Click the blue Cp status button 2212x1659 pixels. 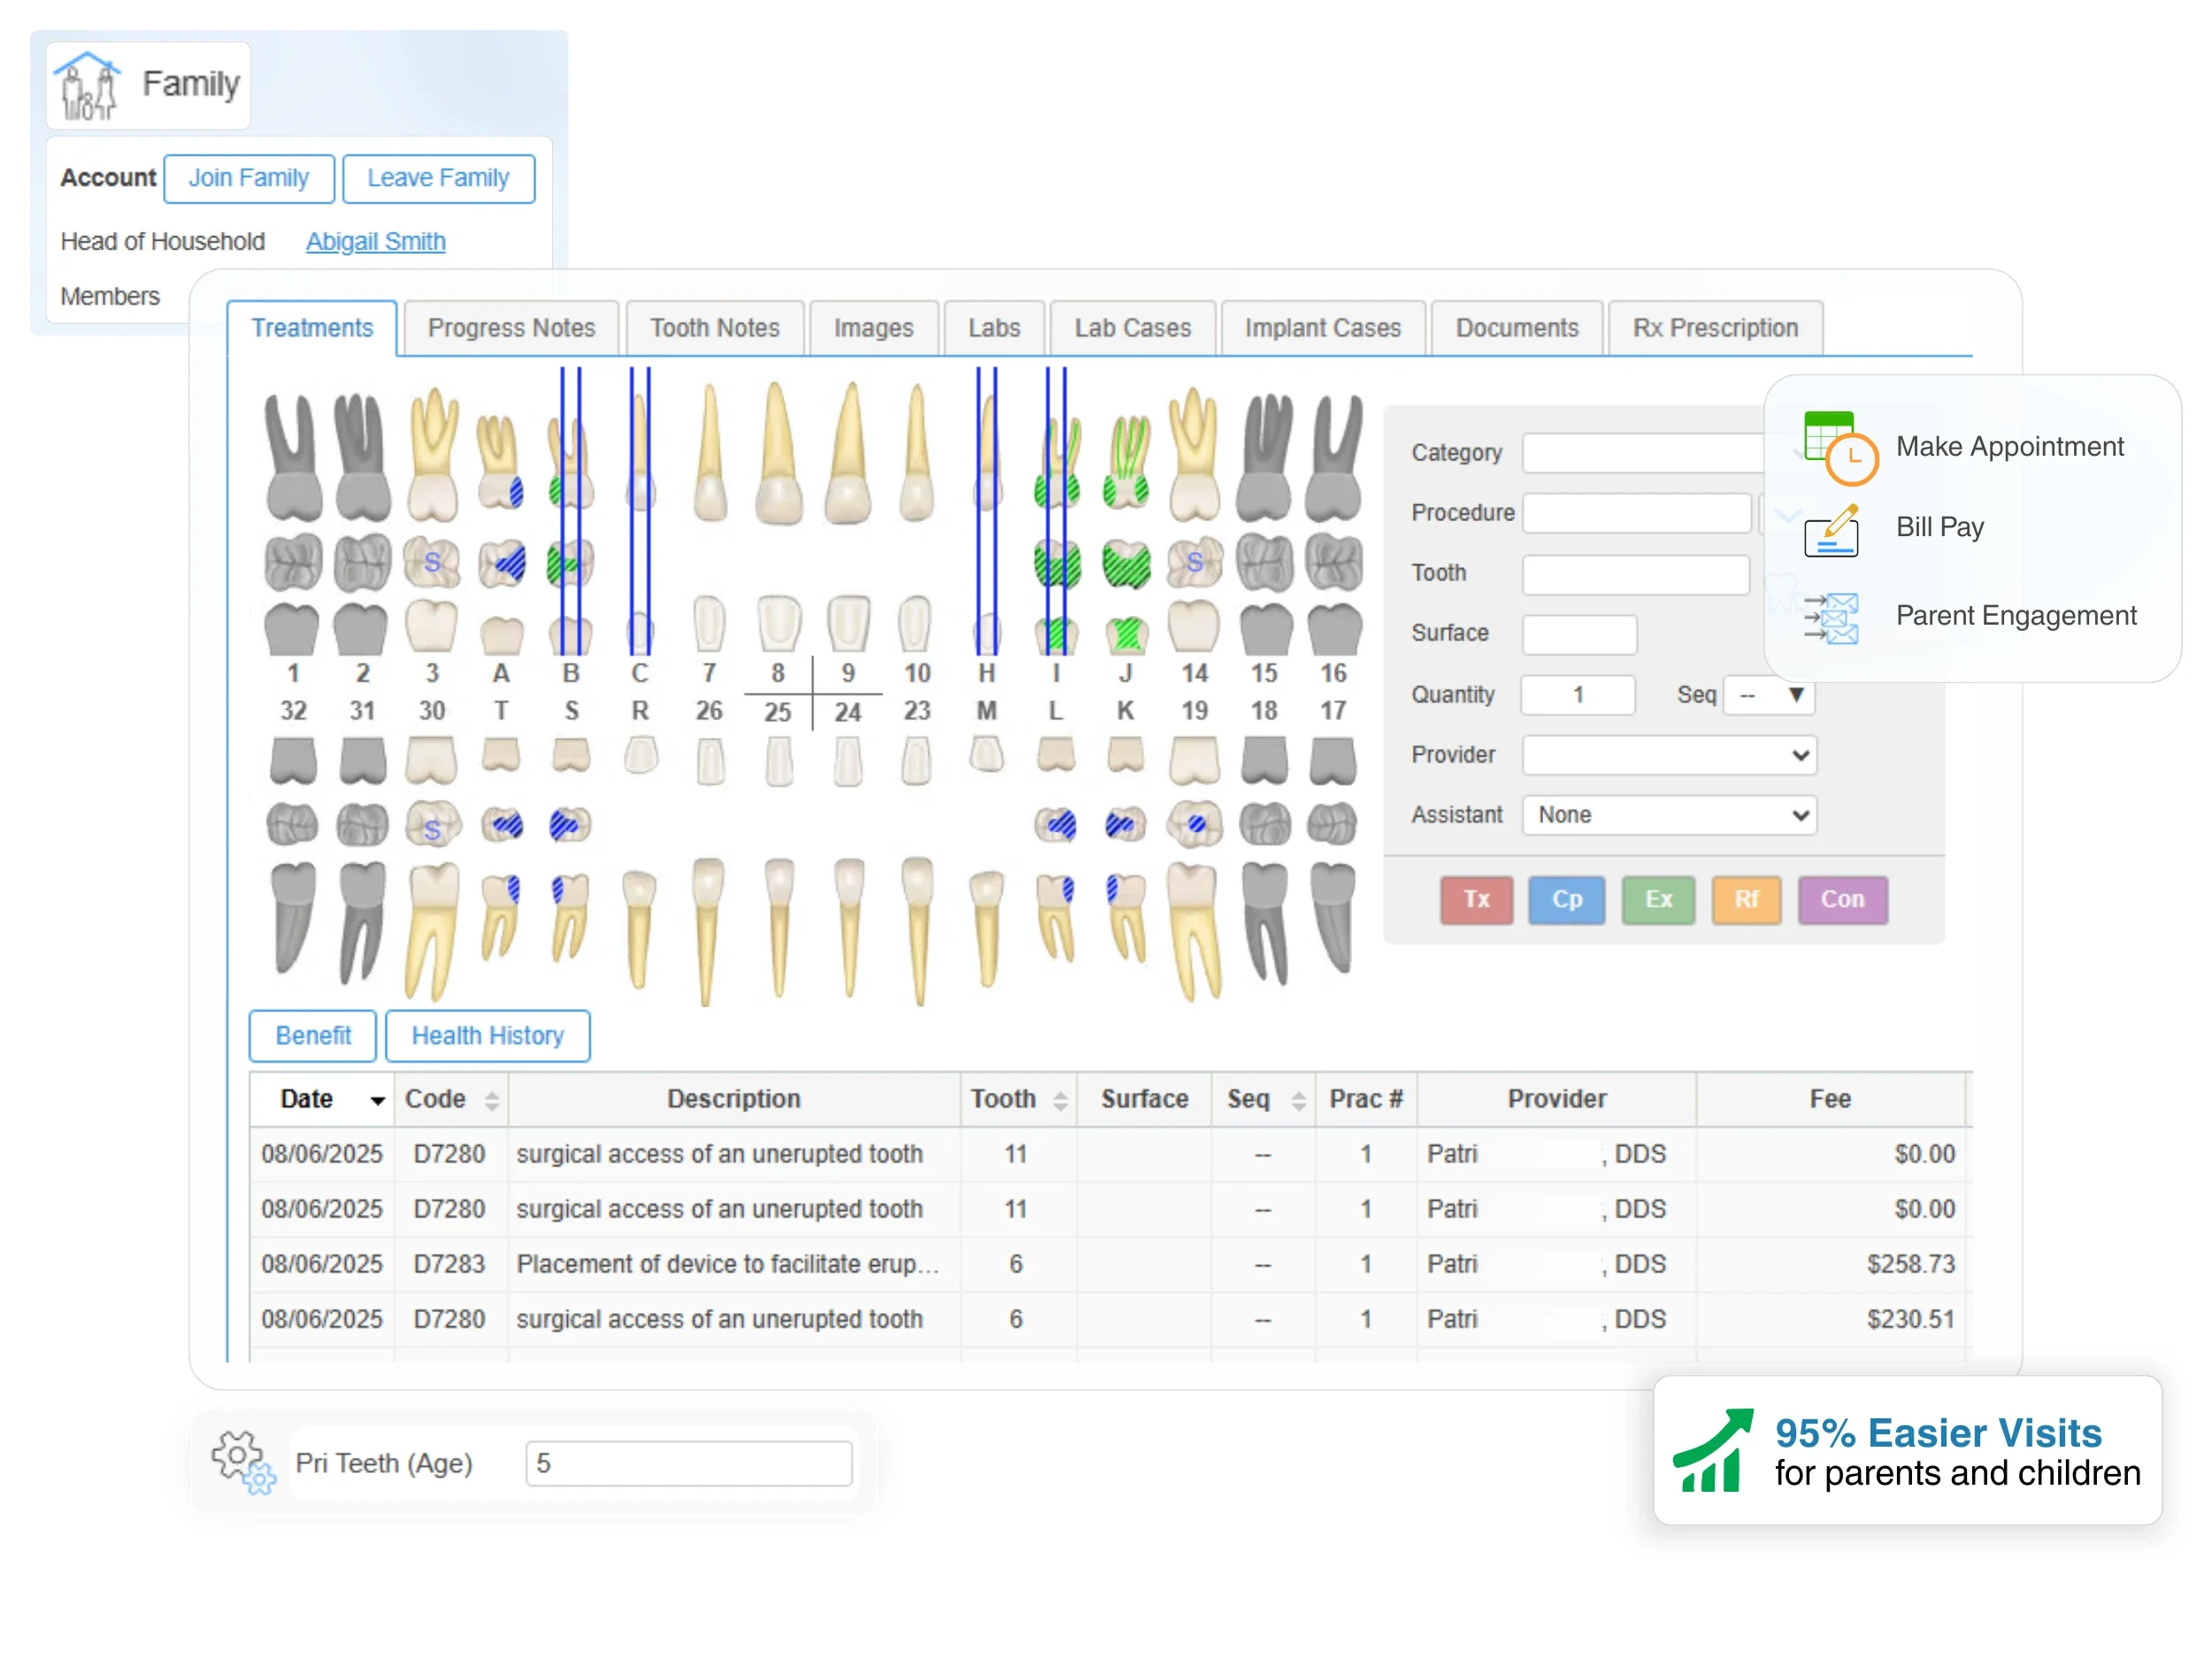[x=1566, y=899]
